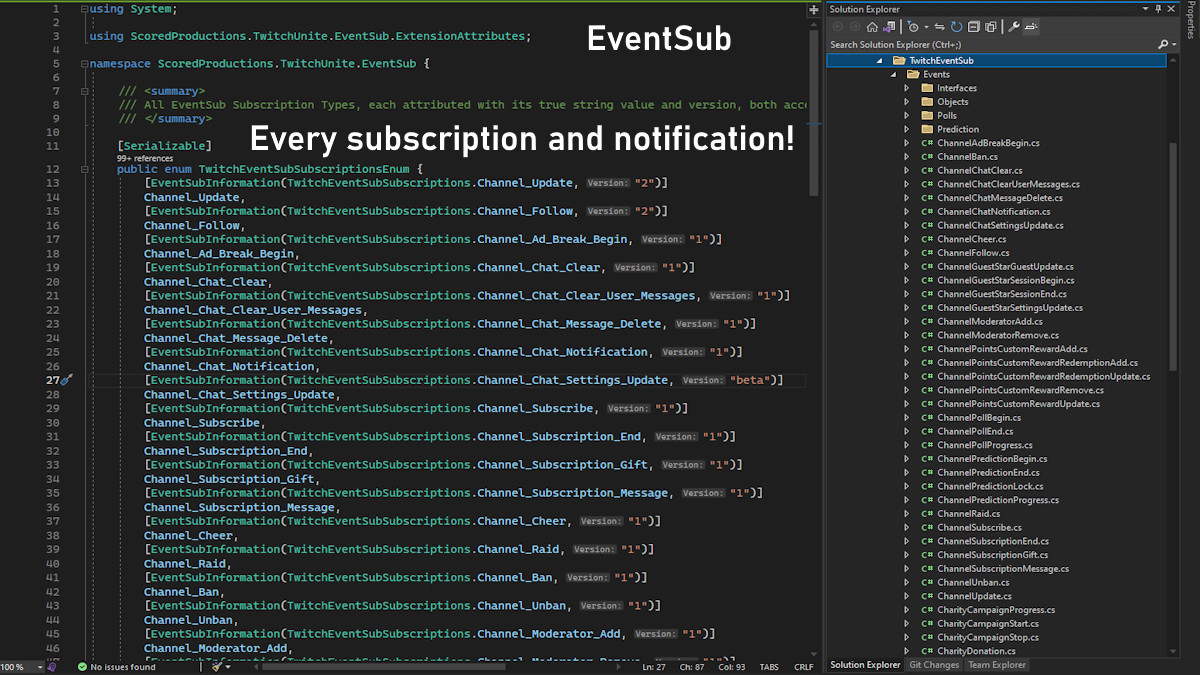Screen dimensions: 1200x675
Task: Click Sync with Active Document arrows icon
Action: pyautogui.click(x=940, y=27)
